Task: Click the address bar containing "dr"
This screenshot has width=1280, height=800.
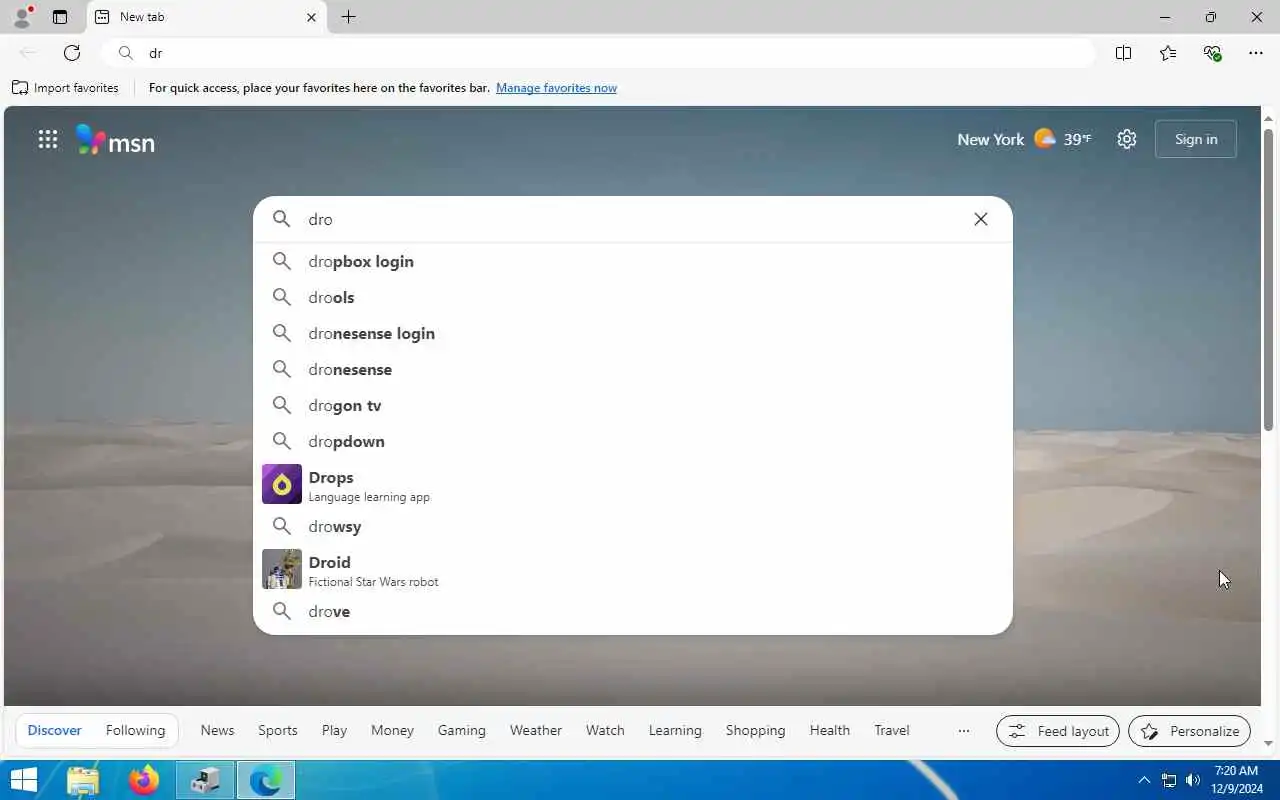Action: [x=600, y=53]
